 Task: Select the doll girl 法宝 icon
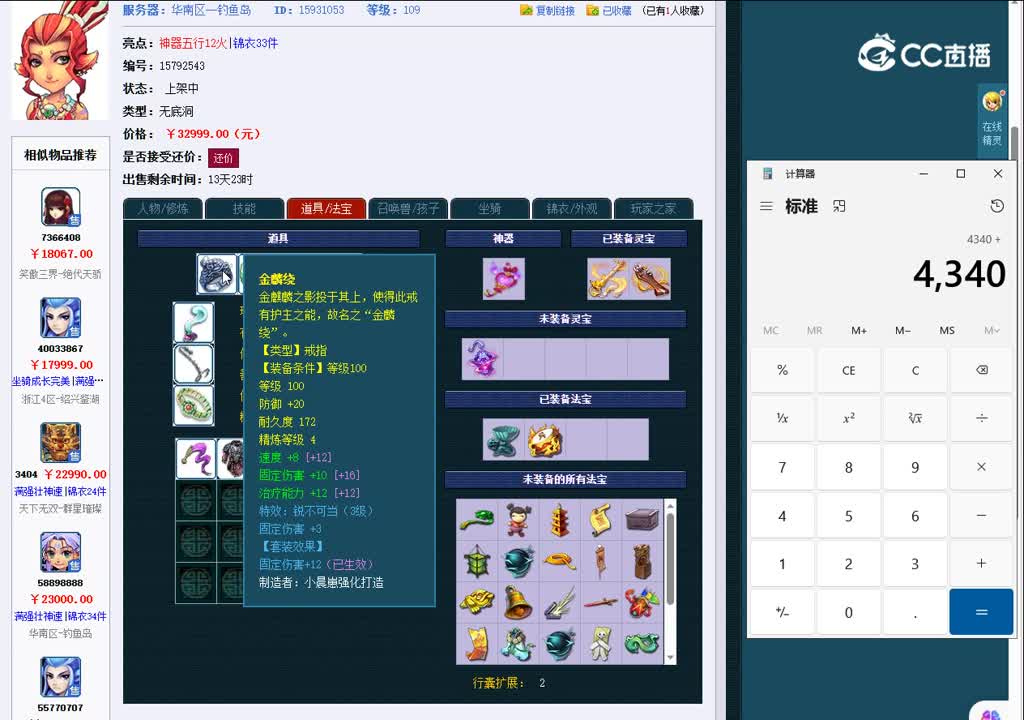pyautogui.click(x=519, y=520)
